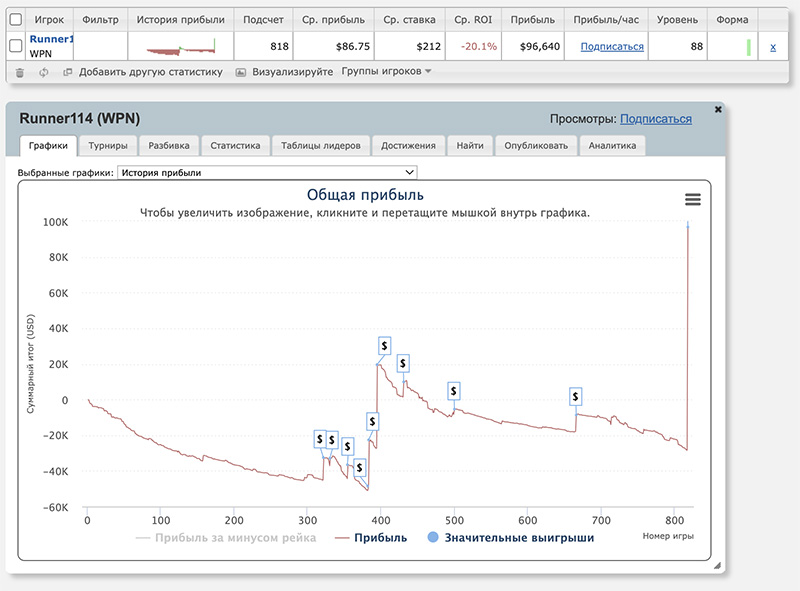This screenshot has width=800, height=591.
Task: Click the copy icon beside Добавить другую статистику
Action: [x=67, y=72]
